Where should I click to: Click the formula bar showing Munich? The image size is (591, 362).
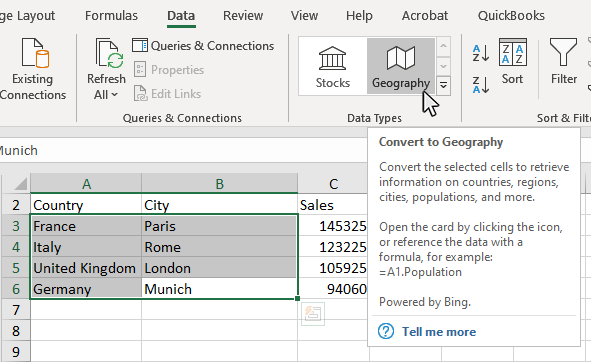pos(184,150)
